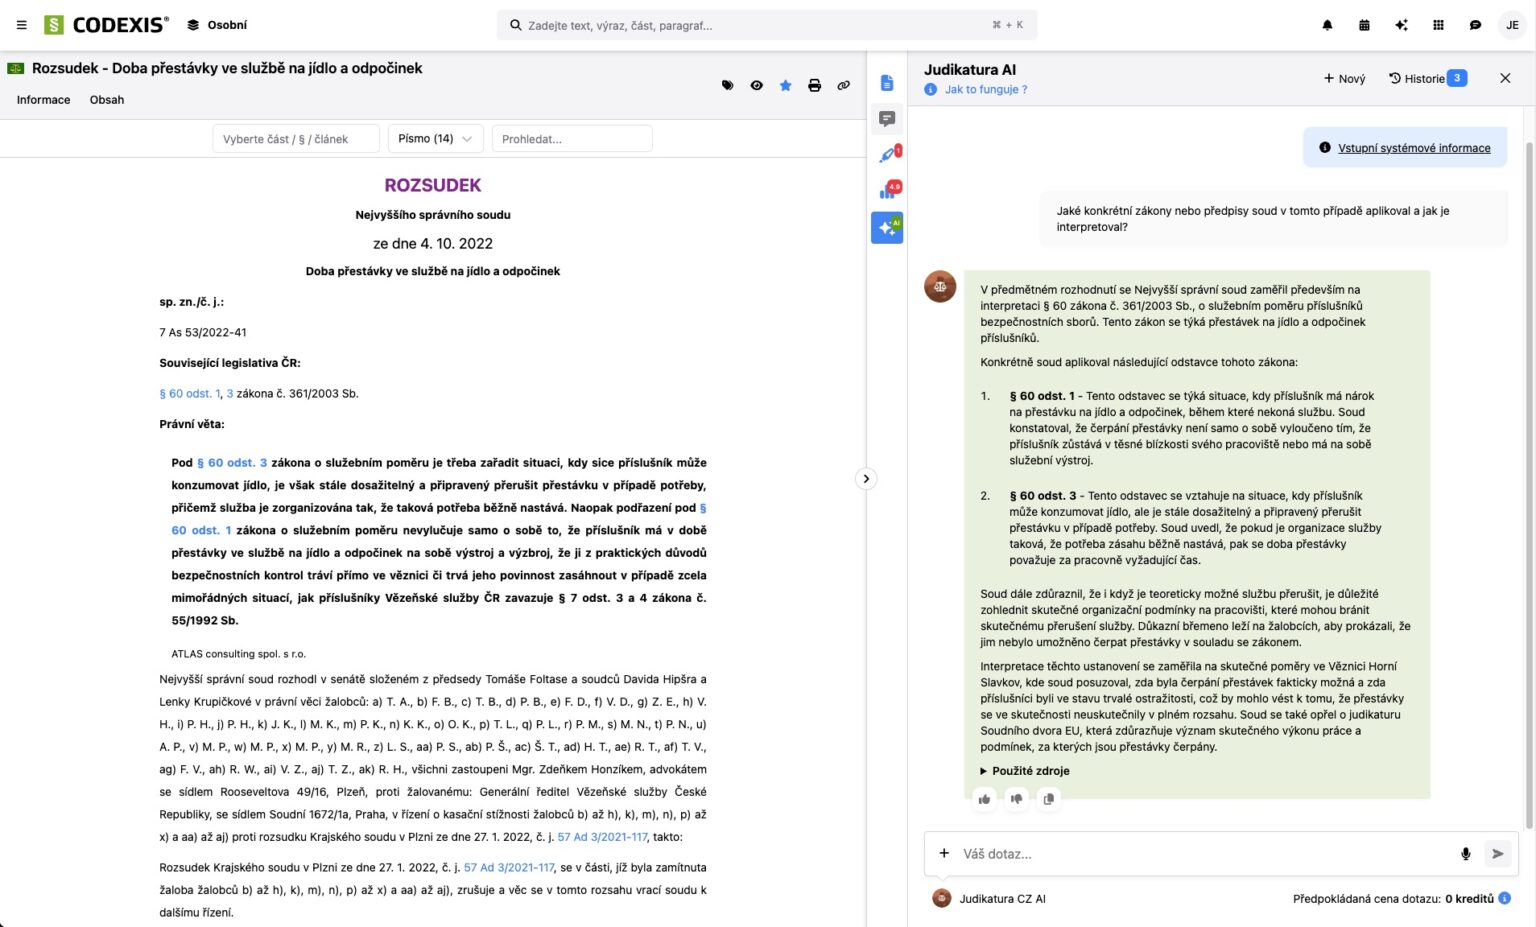The height and width of the screenshot is (927, 1536).
Task: Open the Písmo (14) font size dropdown
Action: pos(435,139)
